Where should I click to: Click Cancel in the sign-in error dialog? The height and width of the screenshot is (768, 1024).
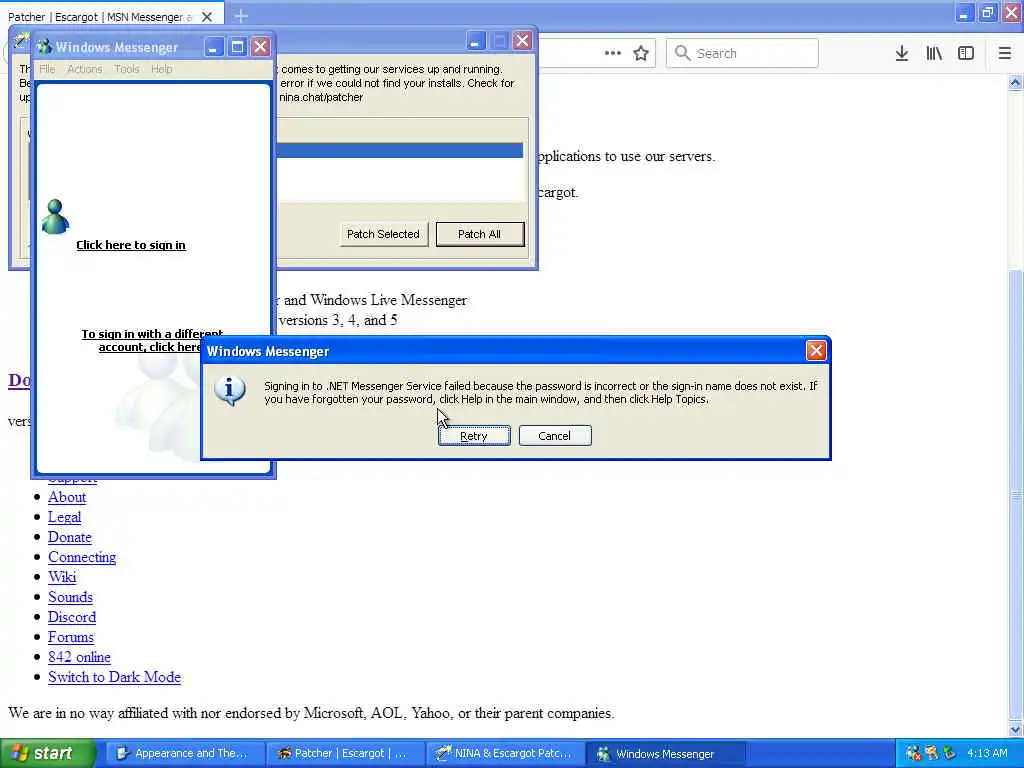coord(555,436)
